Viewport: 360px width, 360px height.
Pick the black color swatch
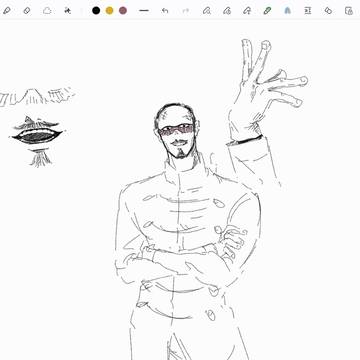(x=96, y=11)
